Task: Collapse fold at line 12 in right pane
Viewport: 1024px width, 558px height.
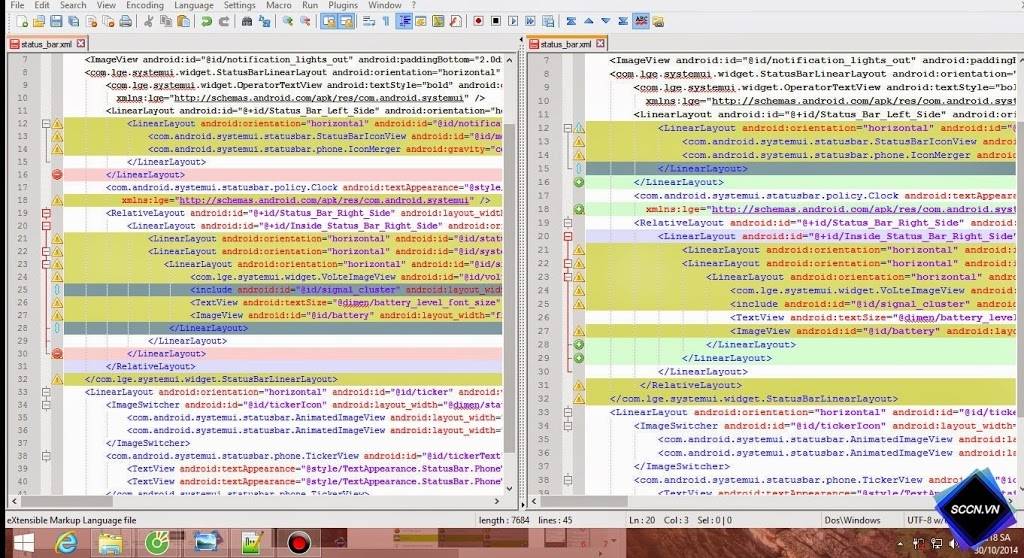Action: tap(568, 128)
